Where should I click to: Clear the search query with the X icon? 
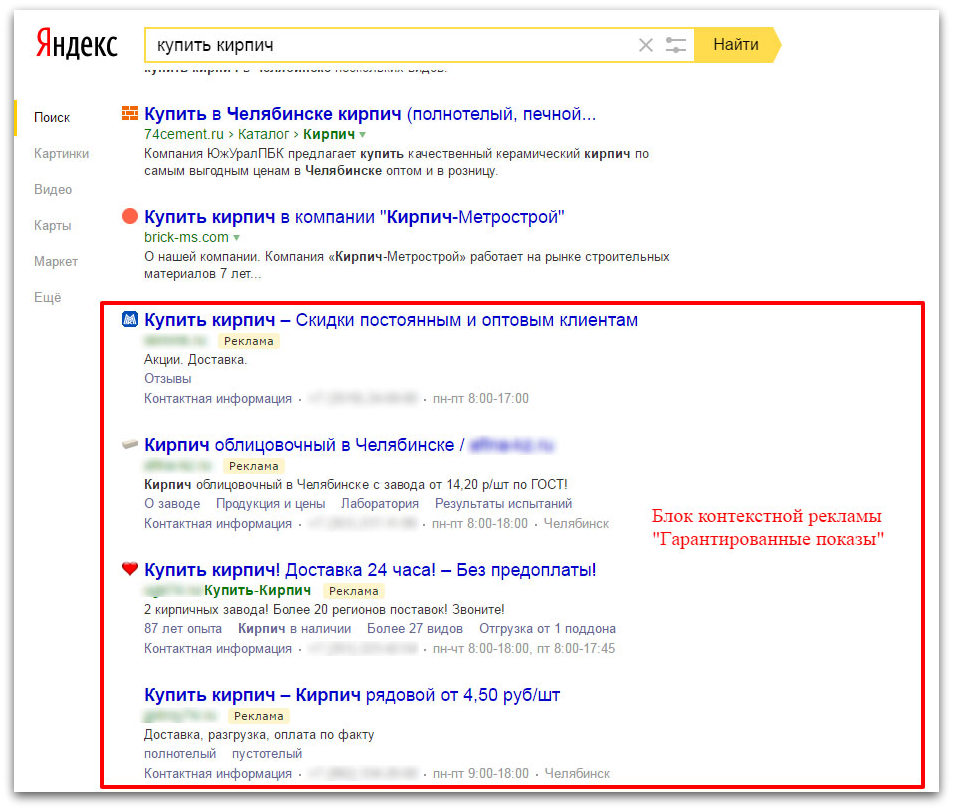click(645, 44)
